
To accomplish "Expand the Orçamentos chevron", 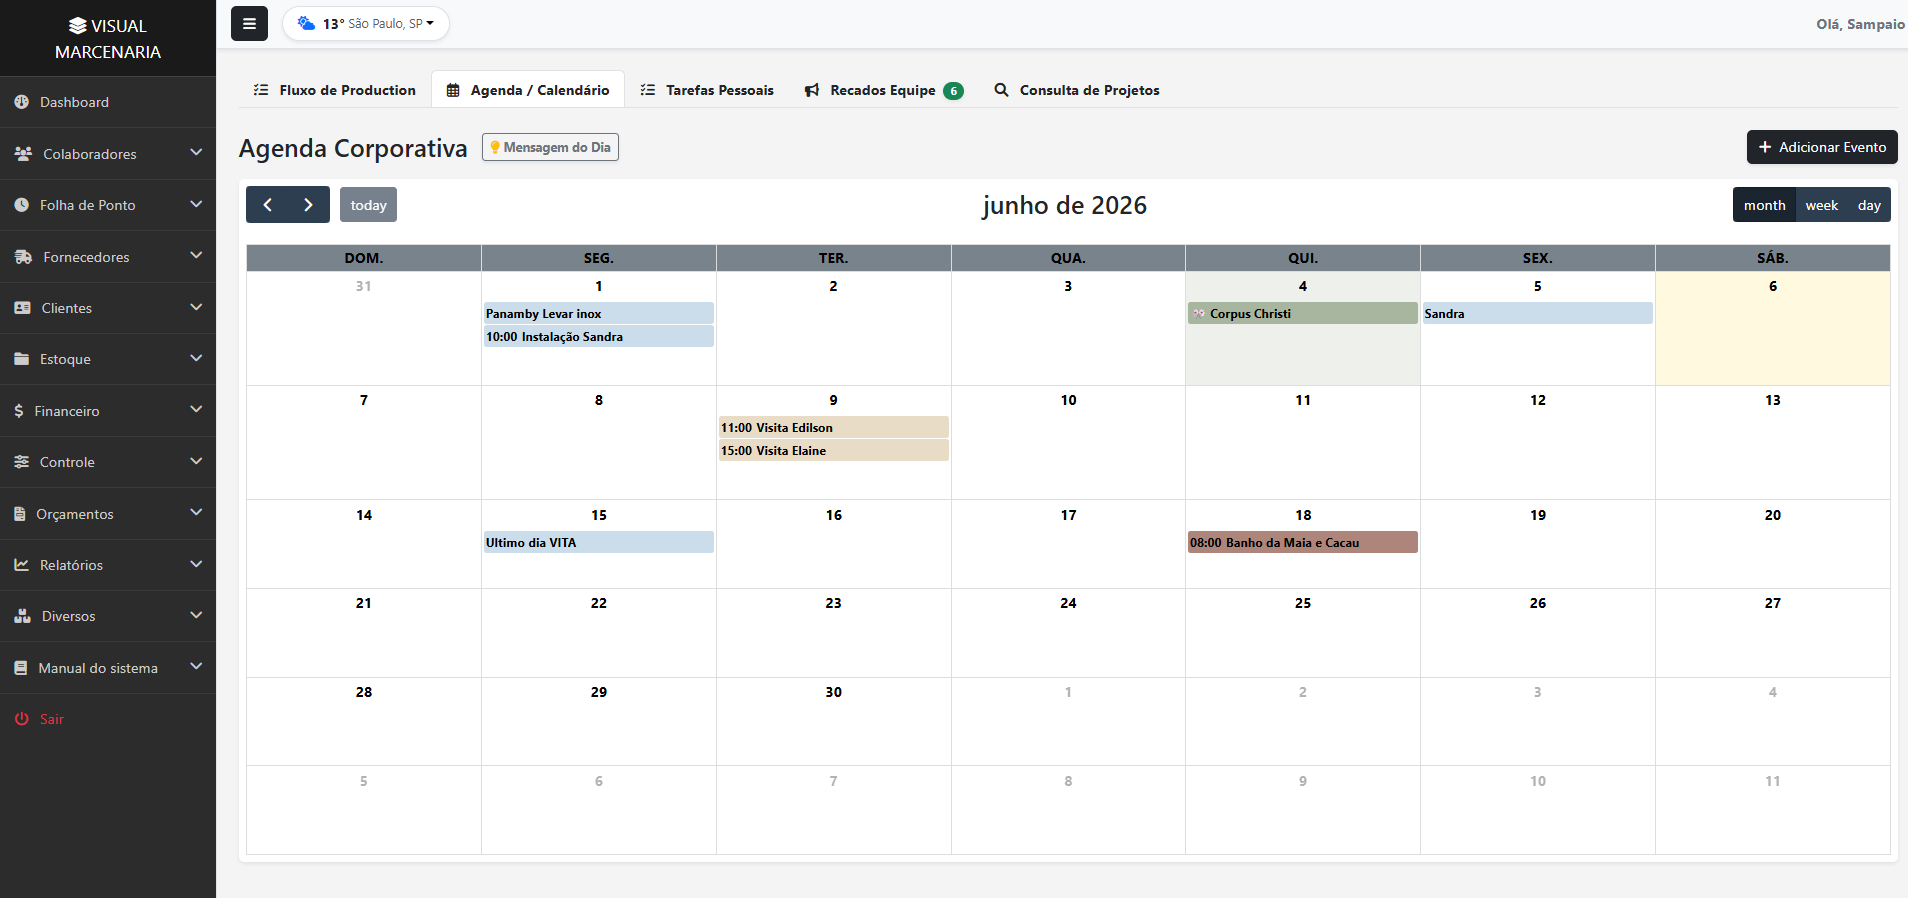I will coord(196,512).
